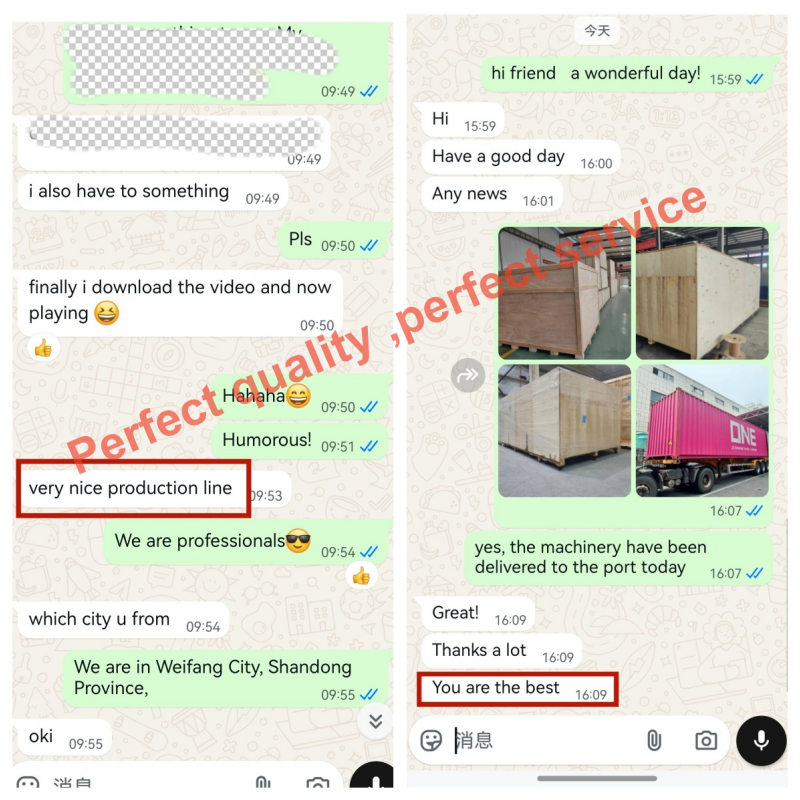The height and width of the screenshot is (800, 800).
Task: Select the 'You are the best' message
Action: coord(517,689)
